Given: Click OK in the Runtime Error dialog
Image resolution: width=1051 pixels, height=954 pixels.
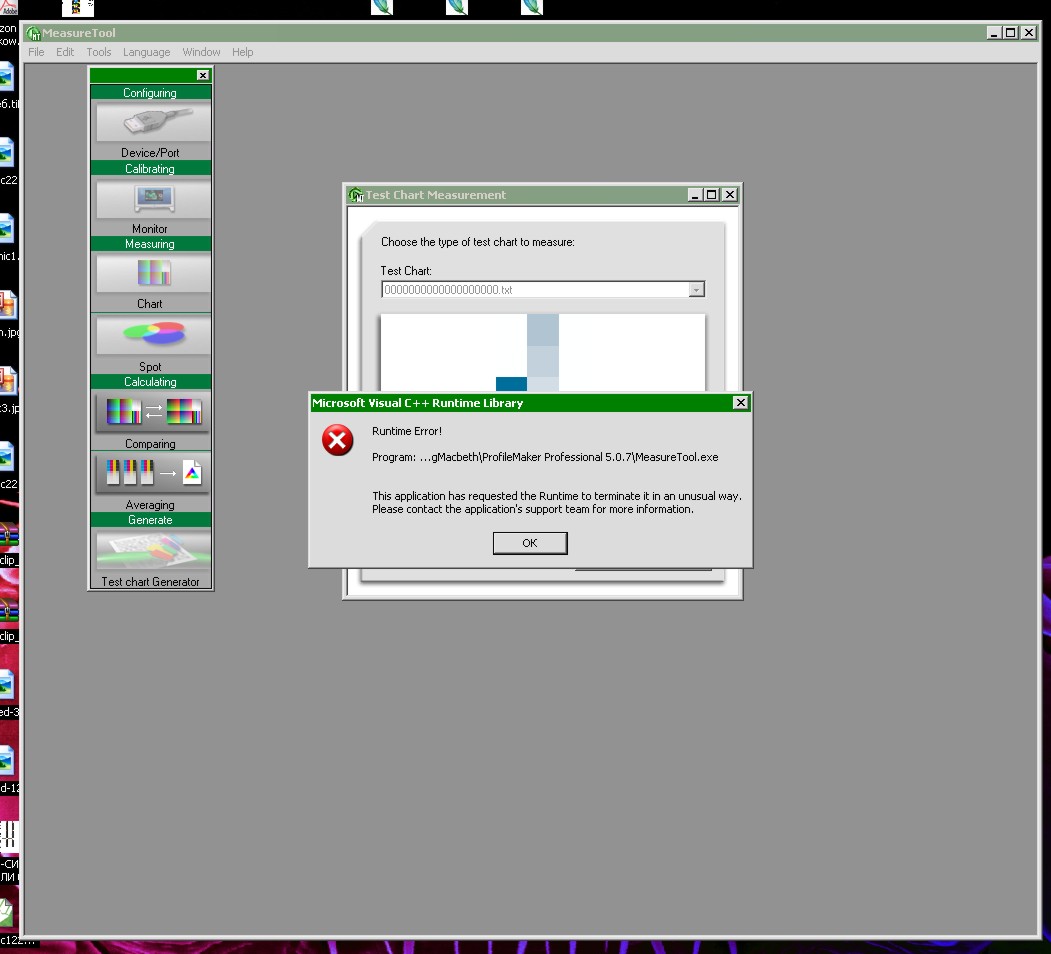Looking at the screenshot, I should click(530, 543).
